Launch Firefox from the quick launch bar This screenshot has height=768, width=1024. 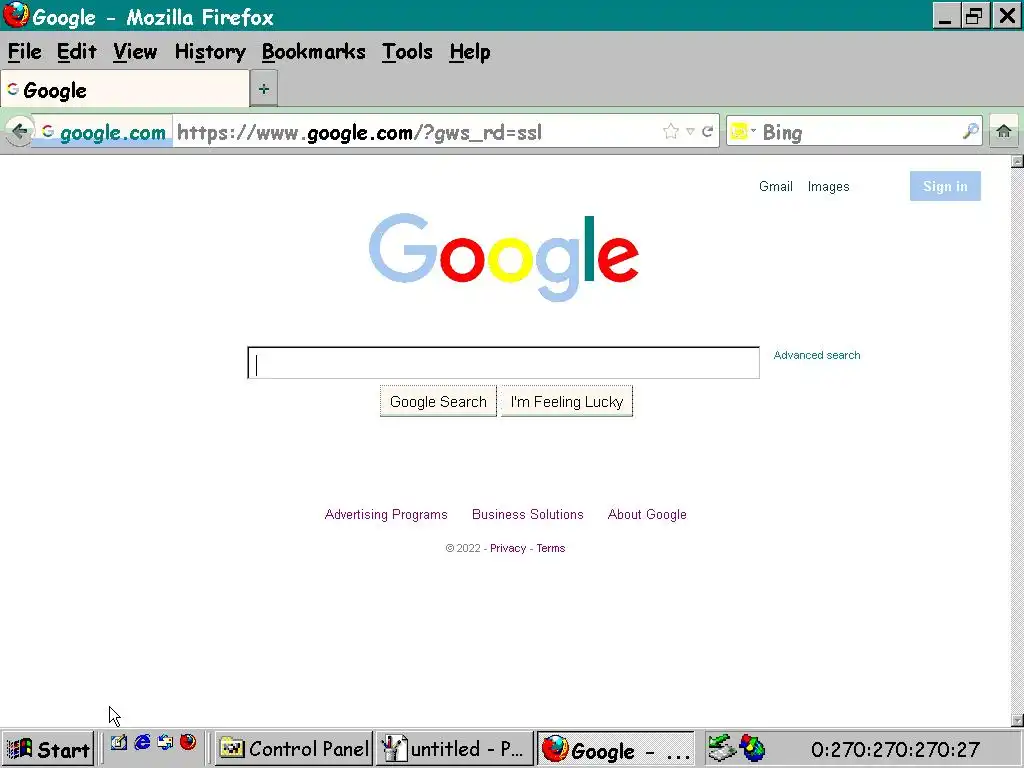pos(188,743)
